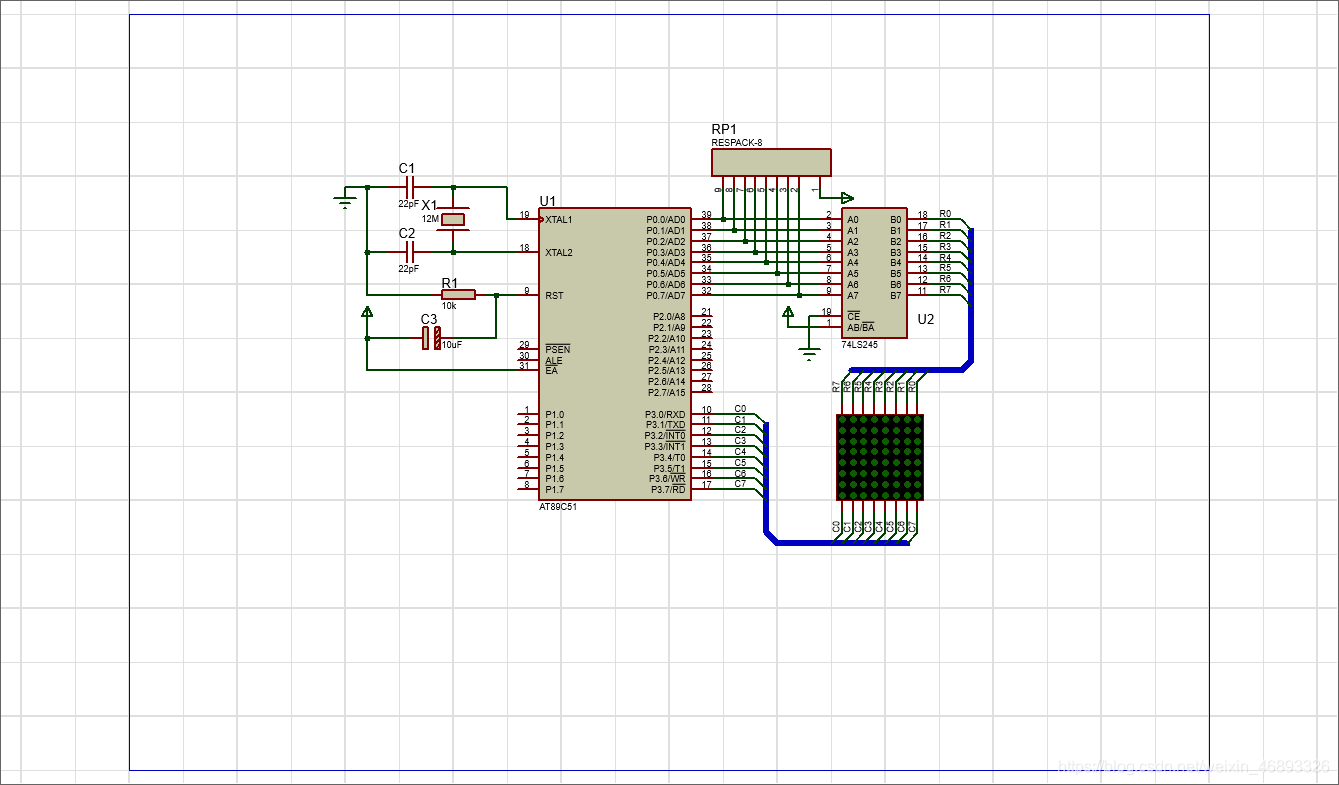Screen dimensions: 1339x785
Task: Click the R0 wire label at U2 B0
Action: tap(945, 214)
